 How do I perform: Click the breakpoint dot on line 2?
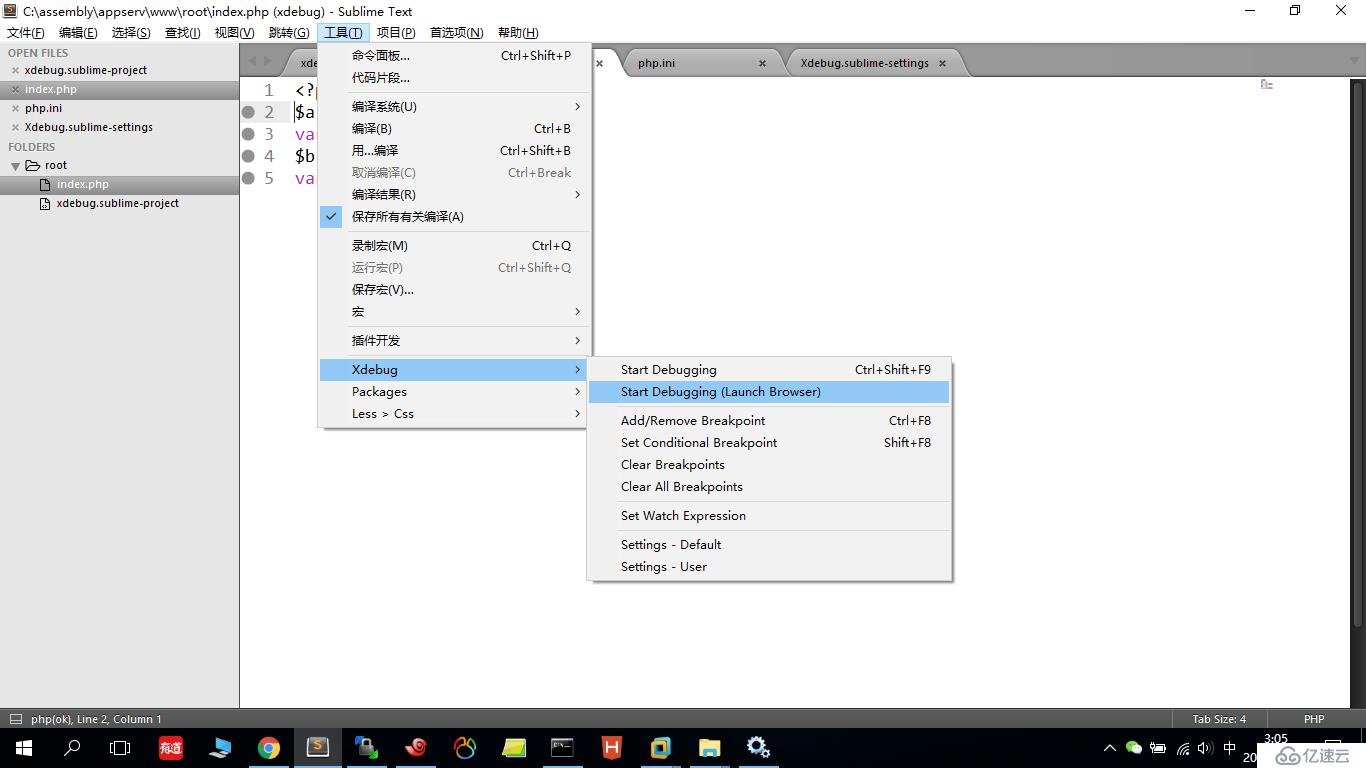point(248,112)
